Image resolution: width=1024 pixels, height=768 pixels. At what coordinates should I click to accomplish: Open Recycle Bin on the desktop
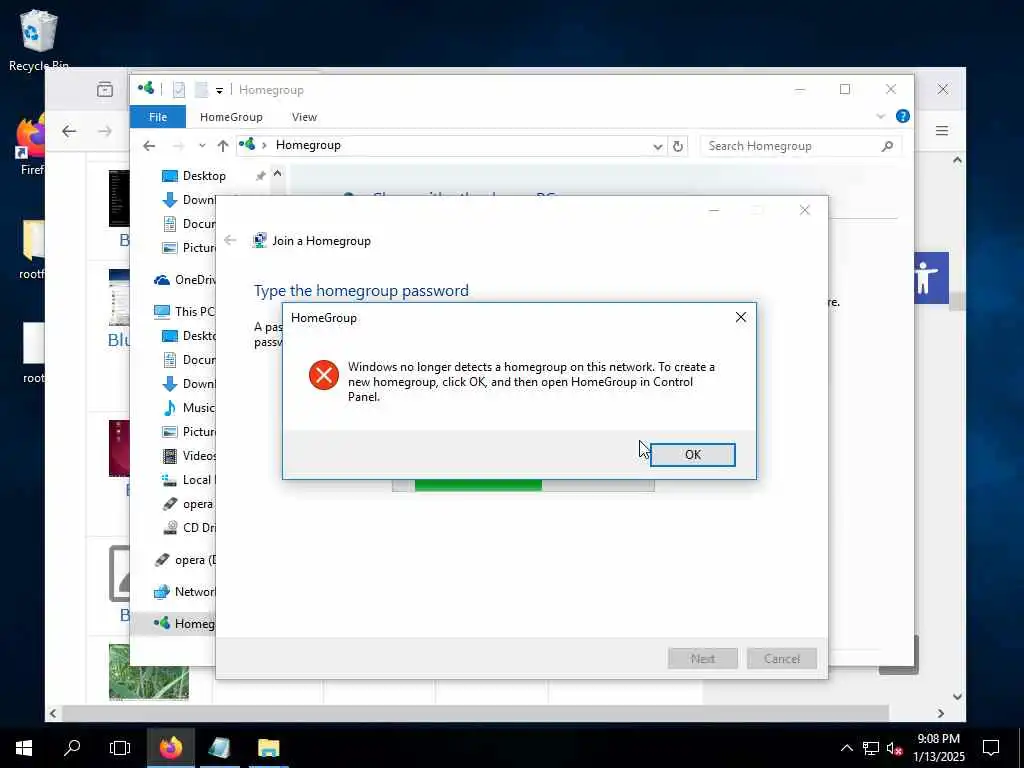(39, 39)
